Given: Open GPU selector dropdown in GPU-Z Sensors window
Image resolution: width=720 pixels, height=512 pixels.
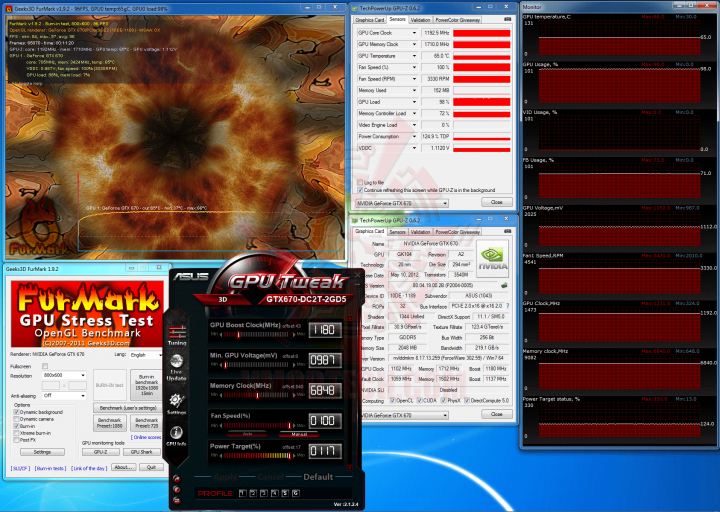Looking at the screenshot, I should (402, 203).
